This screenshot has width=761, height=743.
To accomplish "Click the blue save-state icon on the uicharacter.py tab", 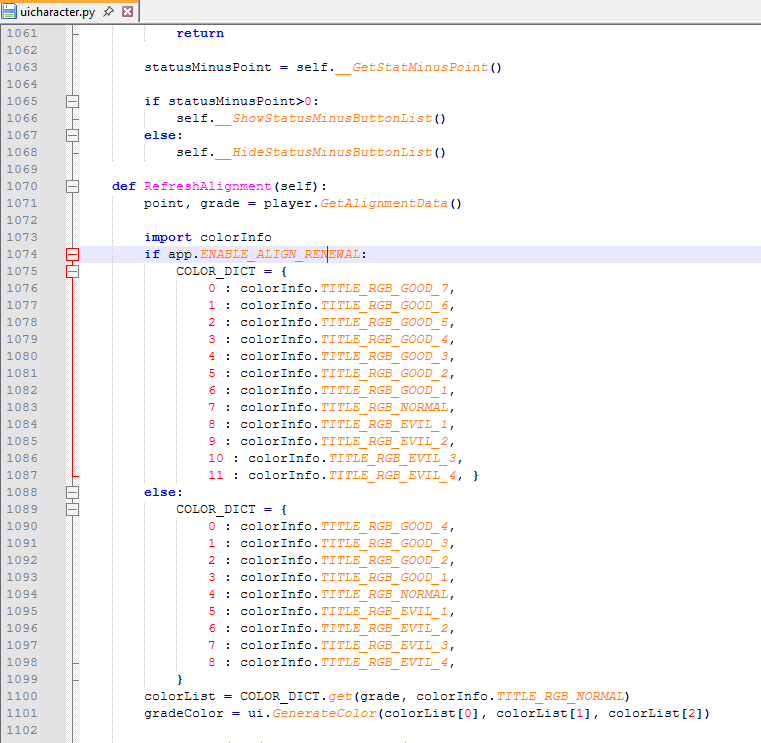I will (x=9, y=11).
